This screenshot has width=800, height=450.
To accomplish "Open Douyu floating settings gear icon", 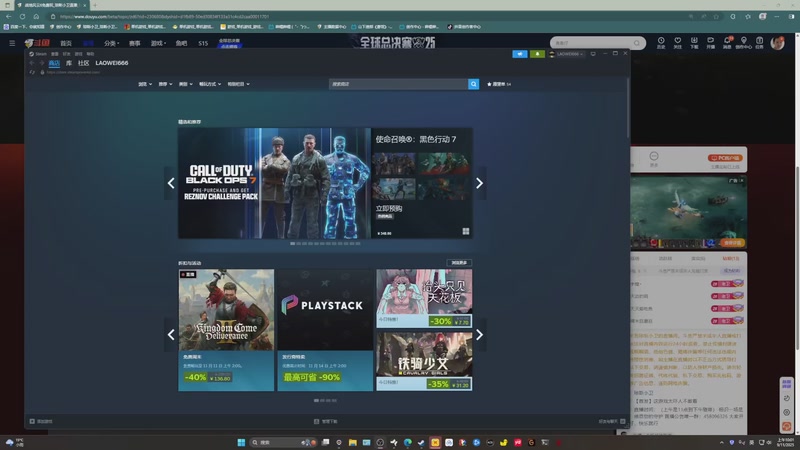I will pyautogui.click(x=786, y=412).
